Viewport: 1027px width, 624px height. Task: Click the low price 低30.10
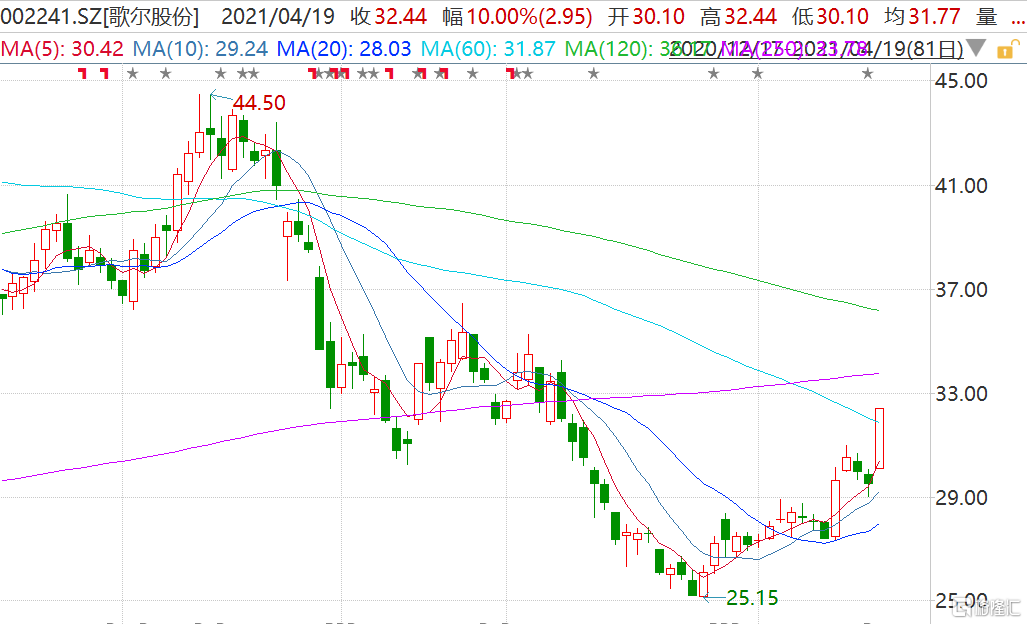[831, 16]
